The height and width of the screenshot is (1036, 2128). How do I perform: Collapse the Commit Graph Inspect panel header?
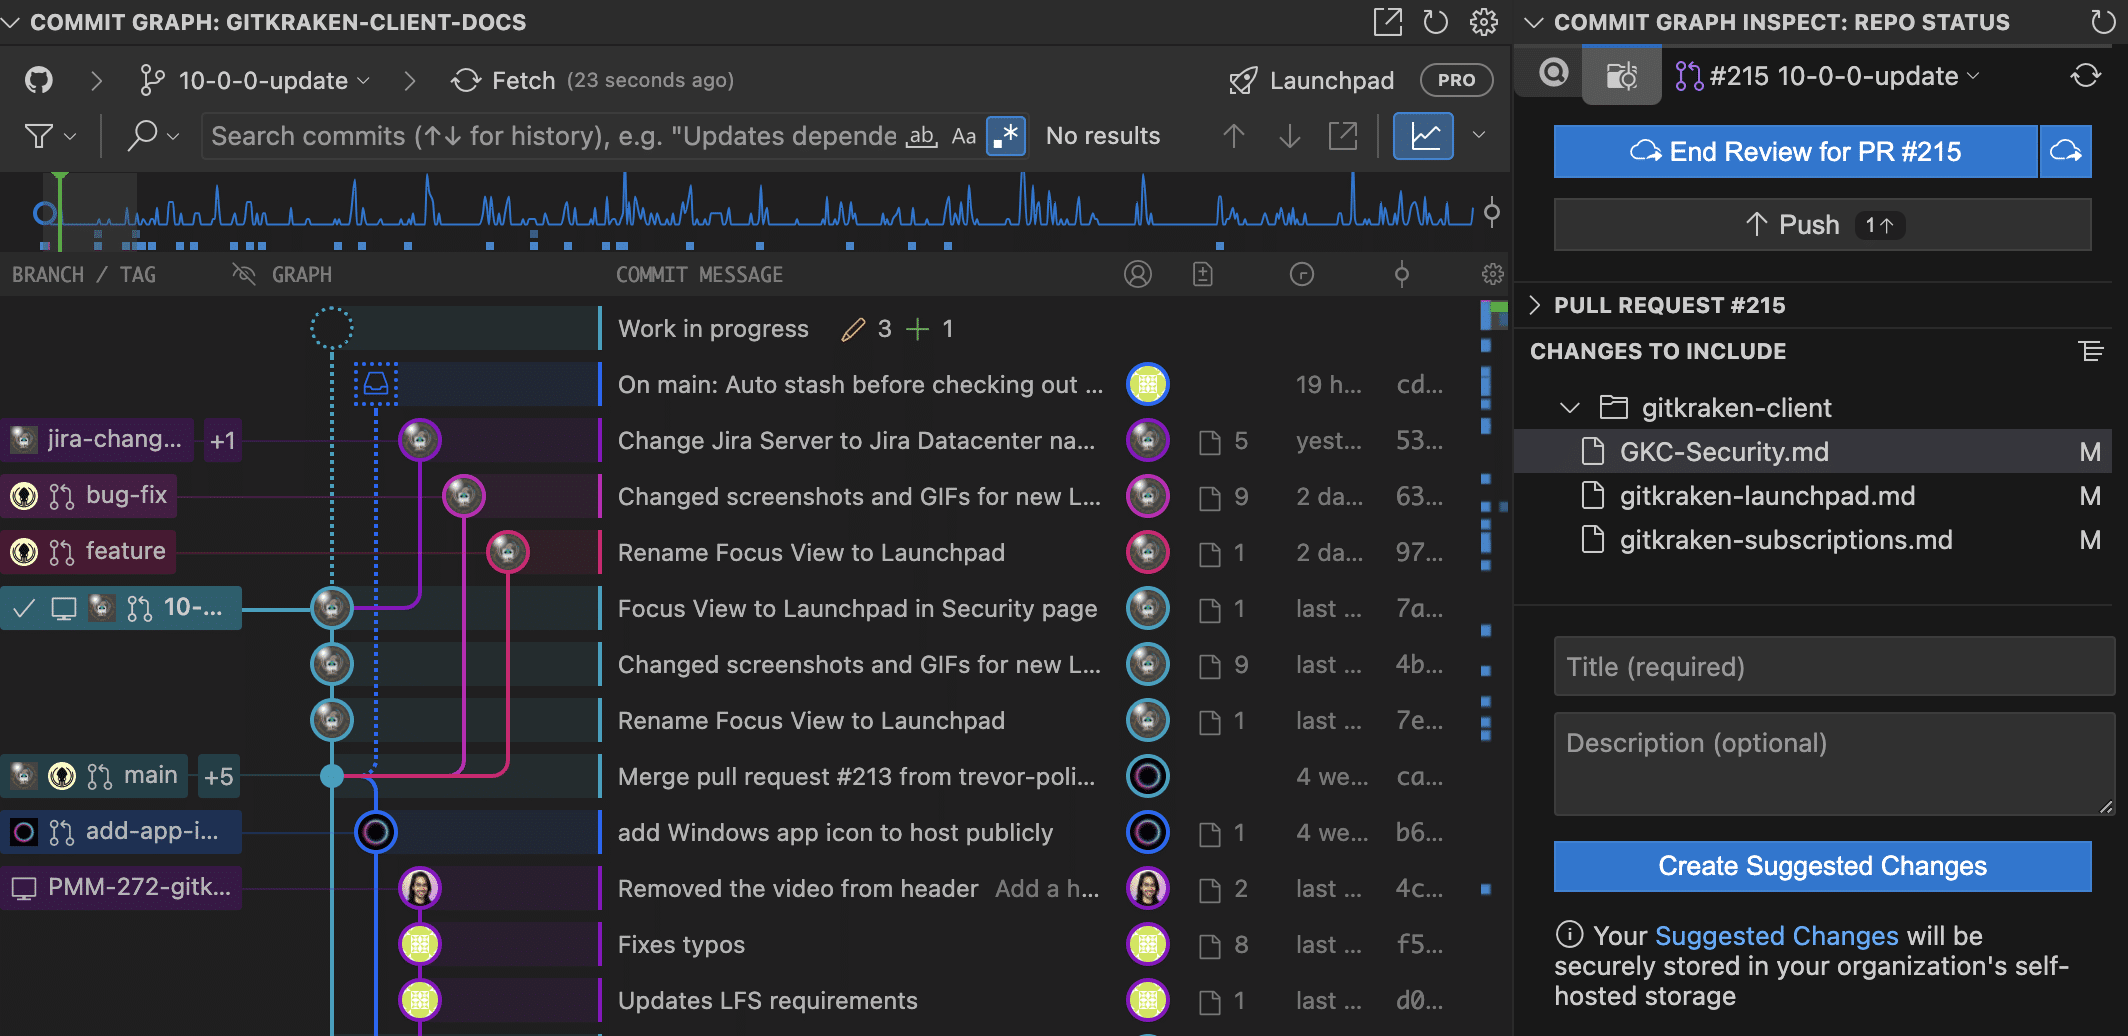pyautogui.click(x=1534, y=22)
